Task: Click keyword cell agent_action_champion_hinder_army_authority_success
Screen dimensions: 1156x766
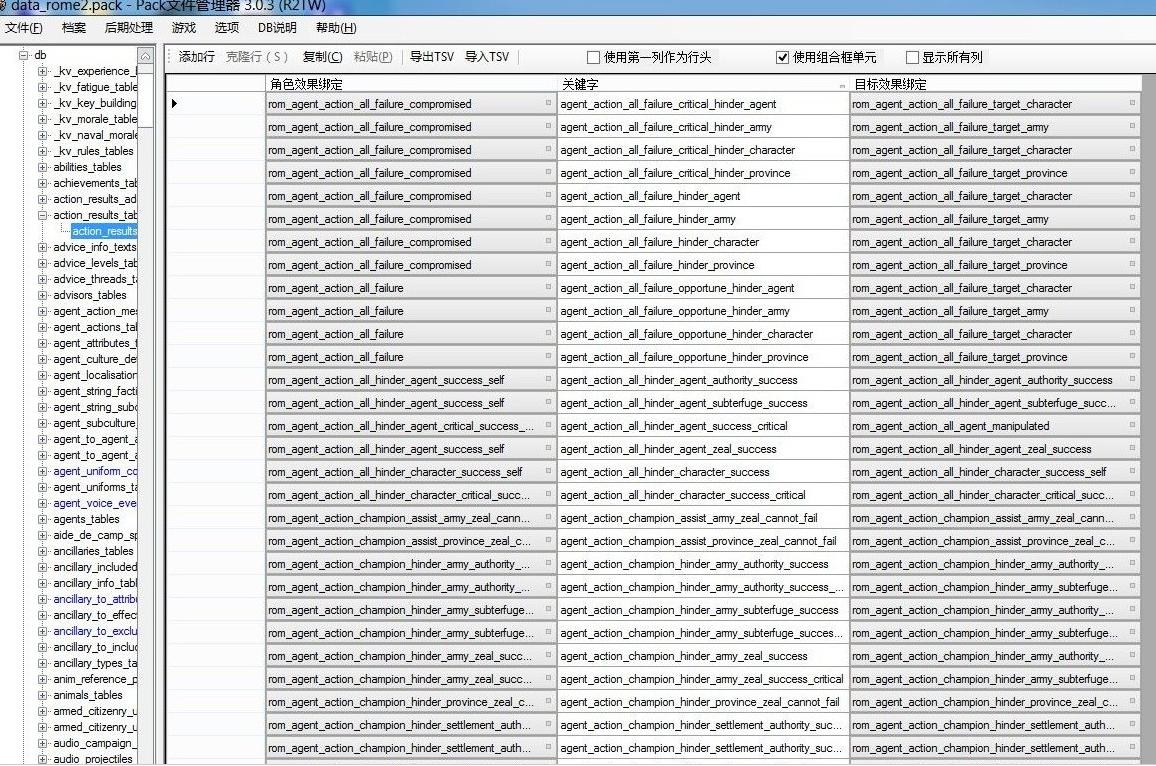Action: click(703, 564)
